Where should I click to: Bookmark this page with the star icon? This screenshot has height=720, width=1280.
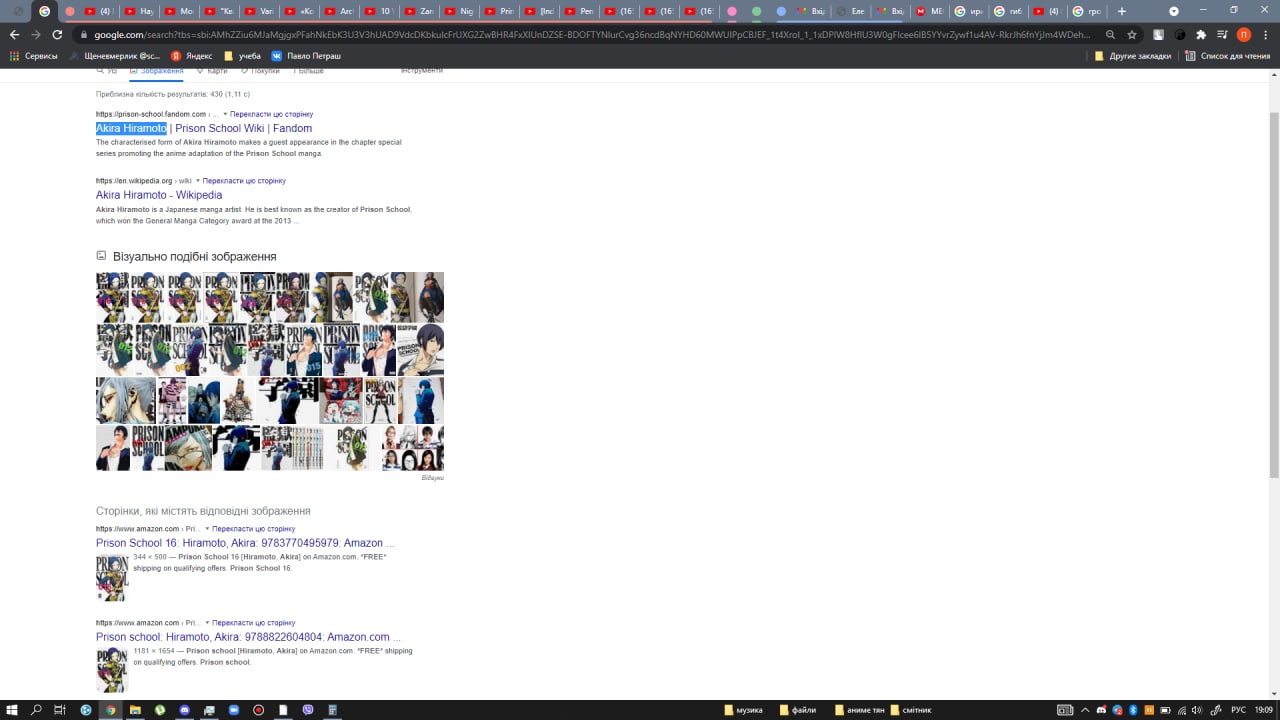coord(1132,34)
